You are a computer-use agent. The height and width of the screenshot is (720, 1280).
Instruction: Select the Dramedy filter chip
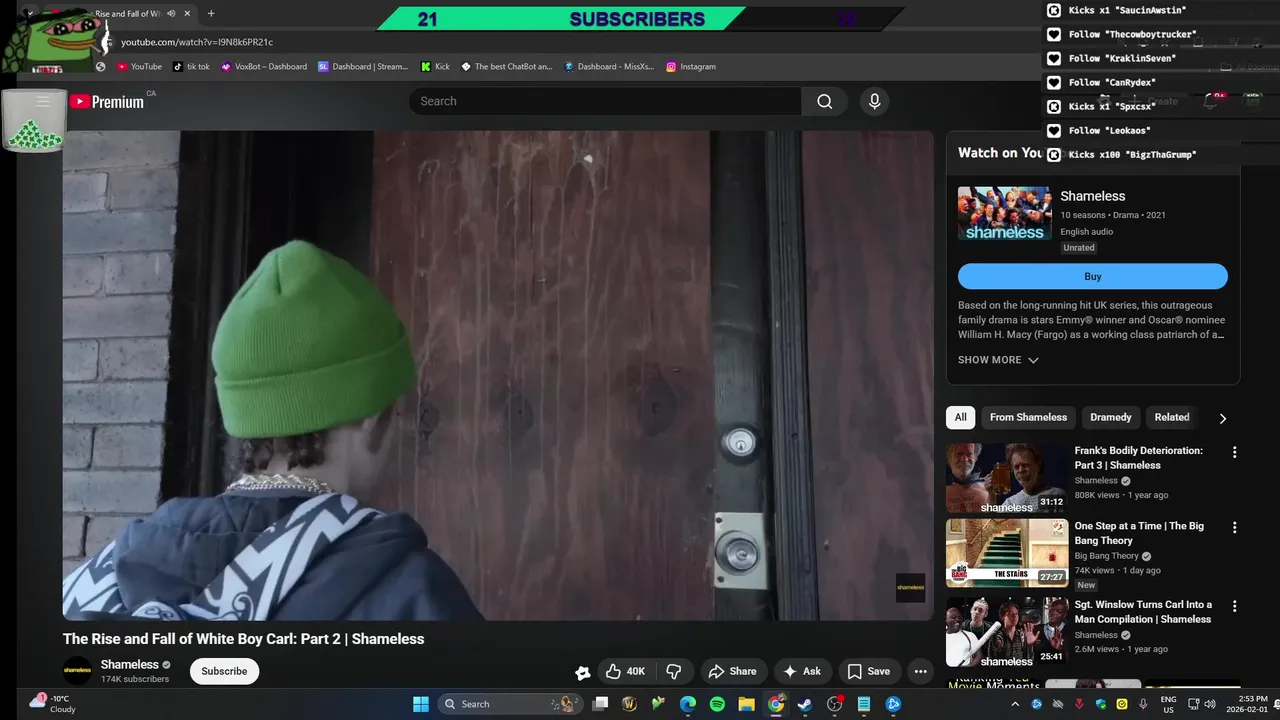tap(1111, 417)
